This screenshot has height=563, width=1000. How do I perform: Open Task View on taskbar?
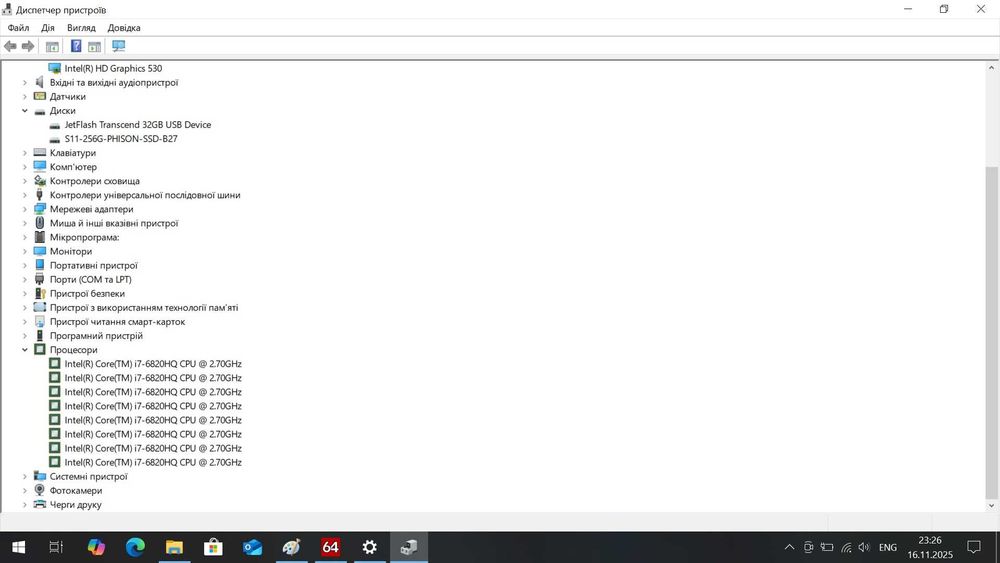click(x=56, y=547)
